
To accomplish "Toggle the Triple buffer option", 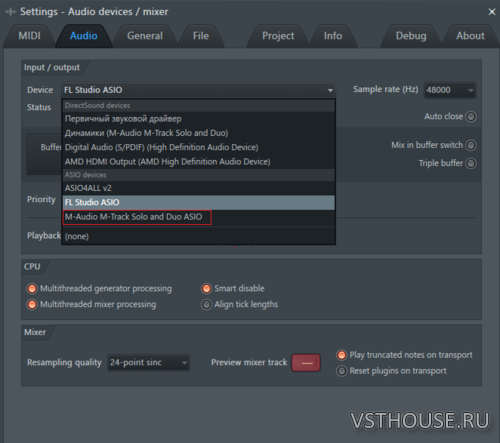I will click(471, 163).
